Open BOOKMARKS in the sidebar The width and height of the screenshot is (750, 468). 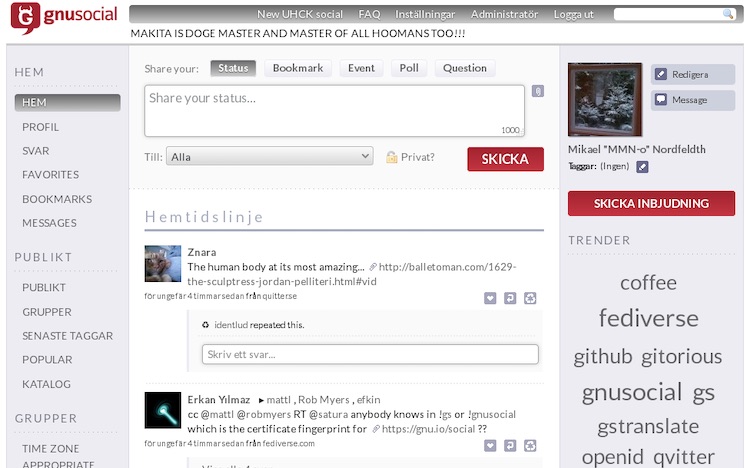point(57,199)
